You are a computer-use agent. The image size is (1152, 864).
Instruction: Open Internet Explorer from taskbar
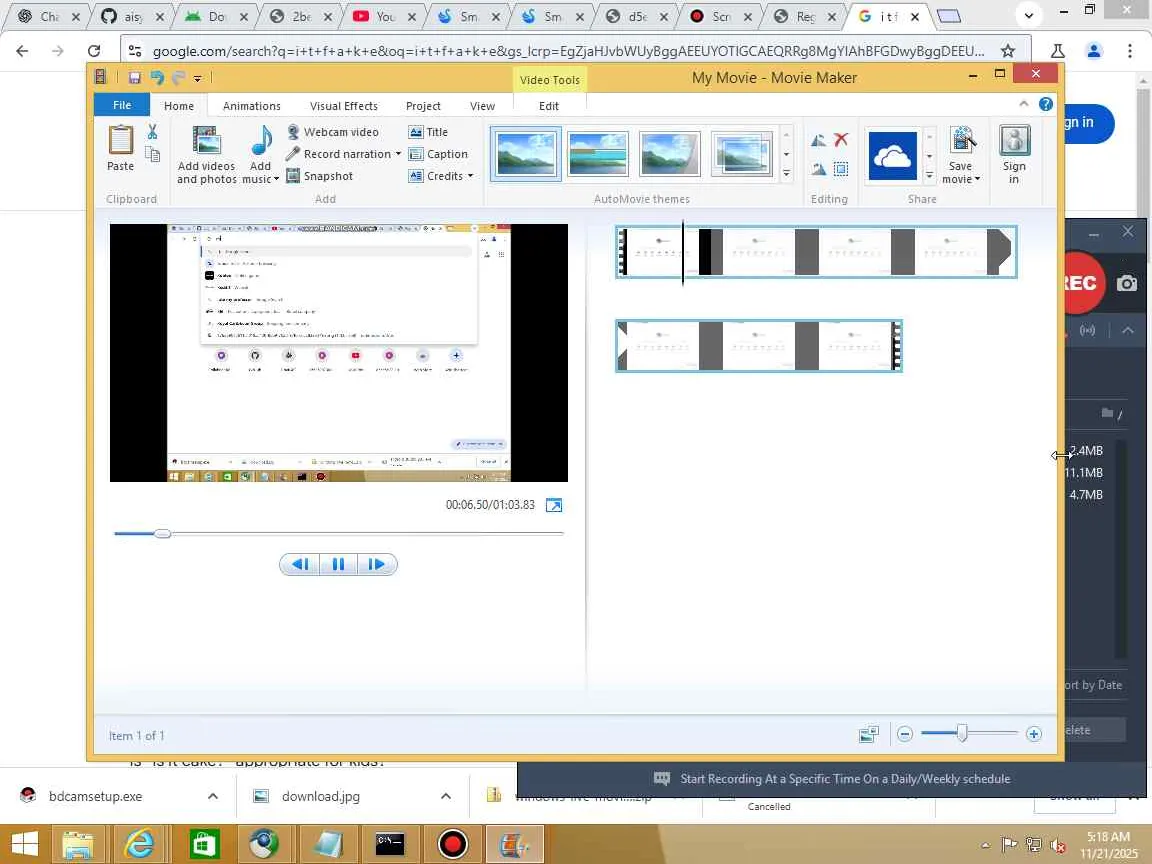[140, 844]
